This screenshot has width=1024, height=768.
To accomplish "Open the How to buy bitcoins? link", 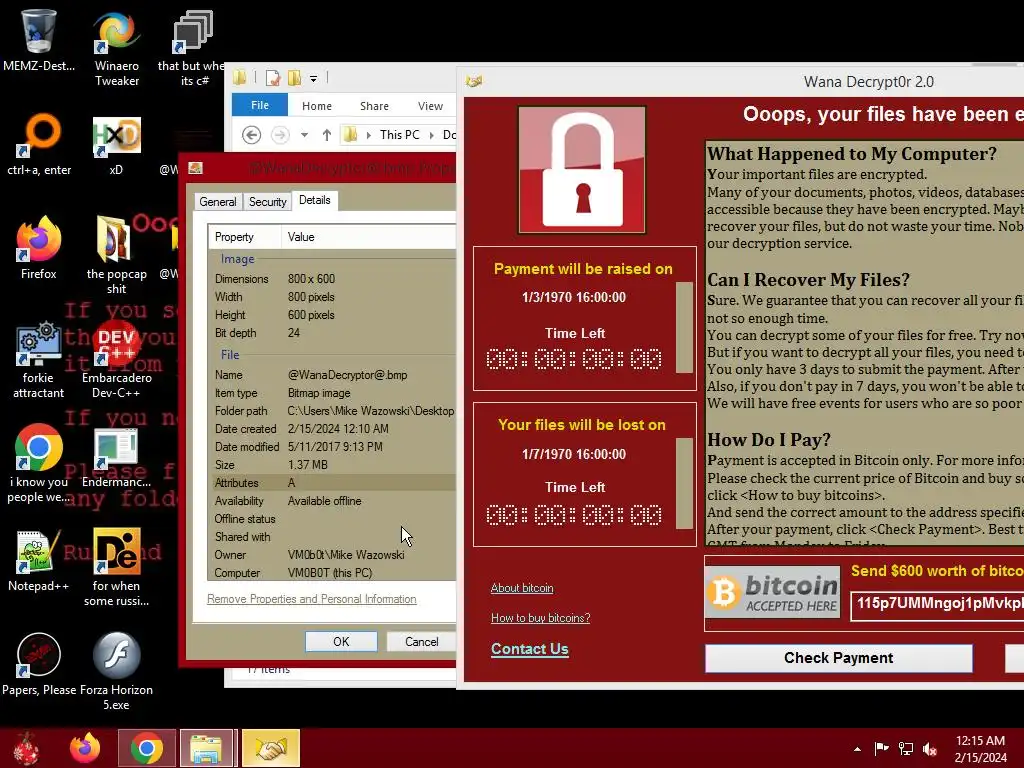I will (x=540, y=618).
